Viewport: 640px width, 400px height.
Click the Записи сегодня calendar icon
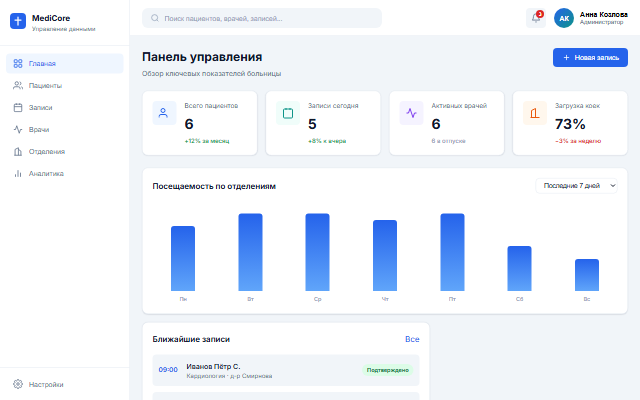[x=288, y=113]
